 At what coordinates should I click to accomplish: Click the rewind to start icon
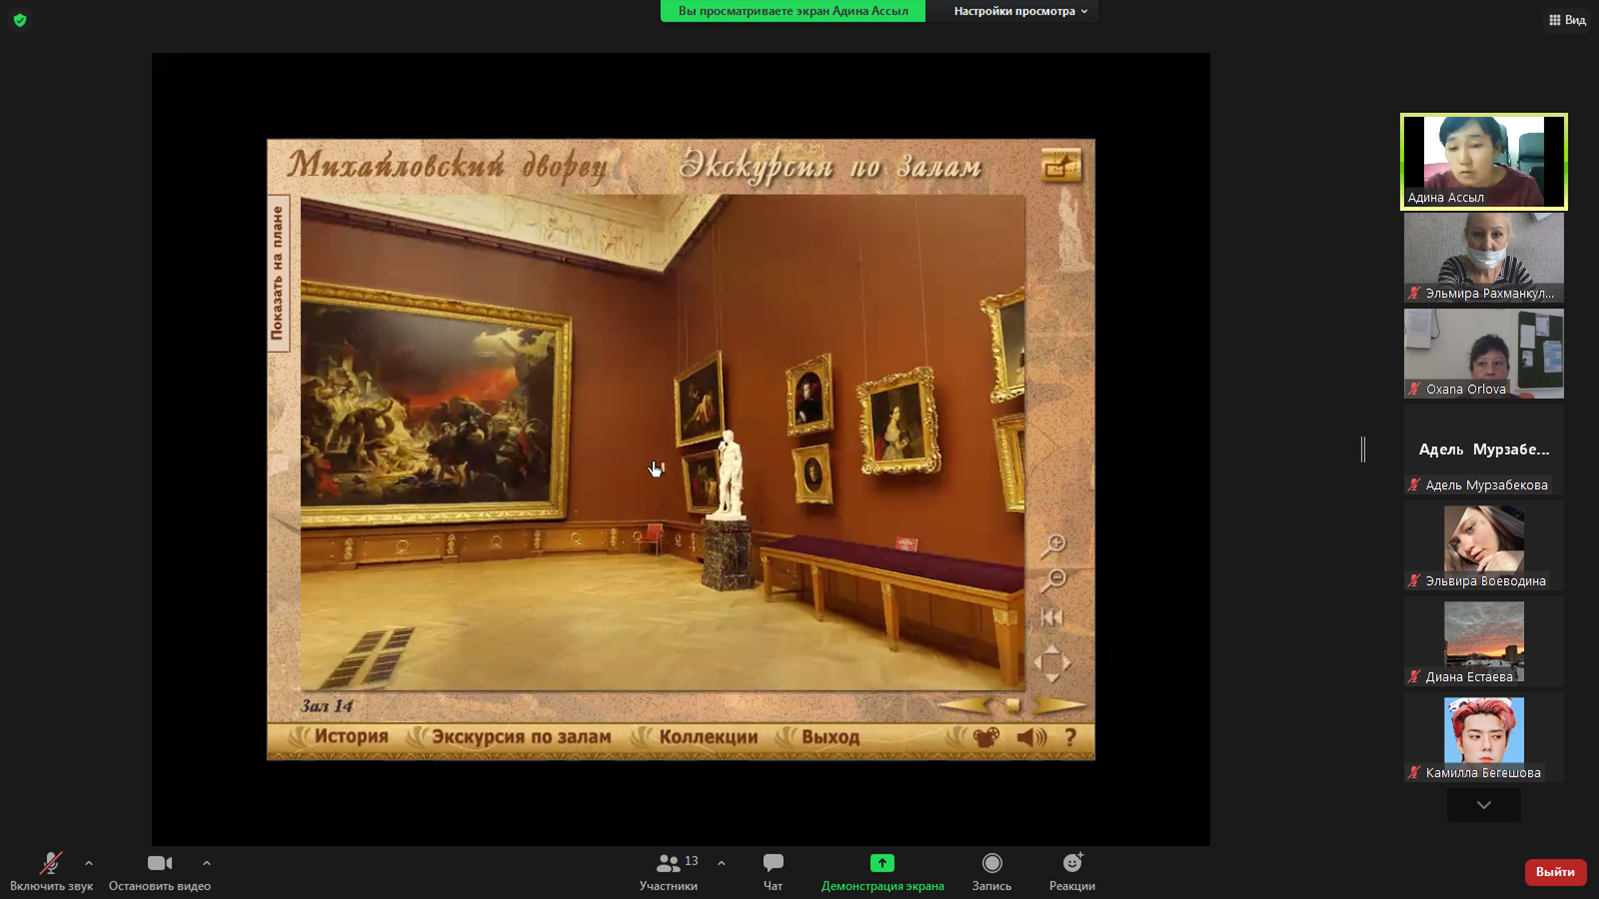(1052, 617)
